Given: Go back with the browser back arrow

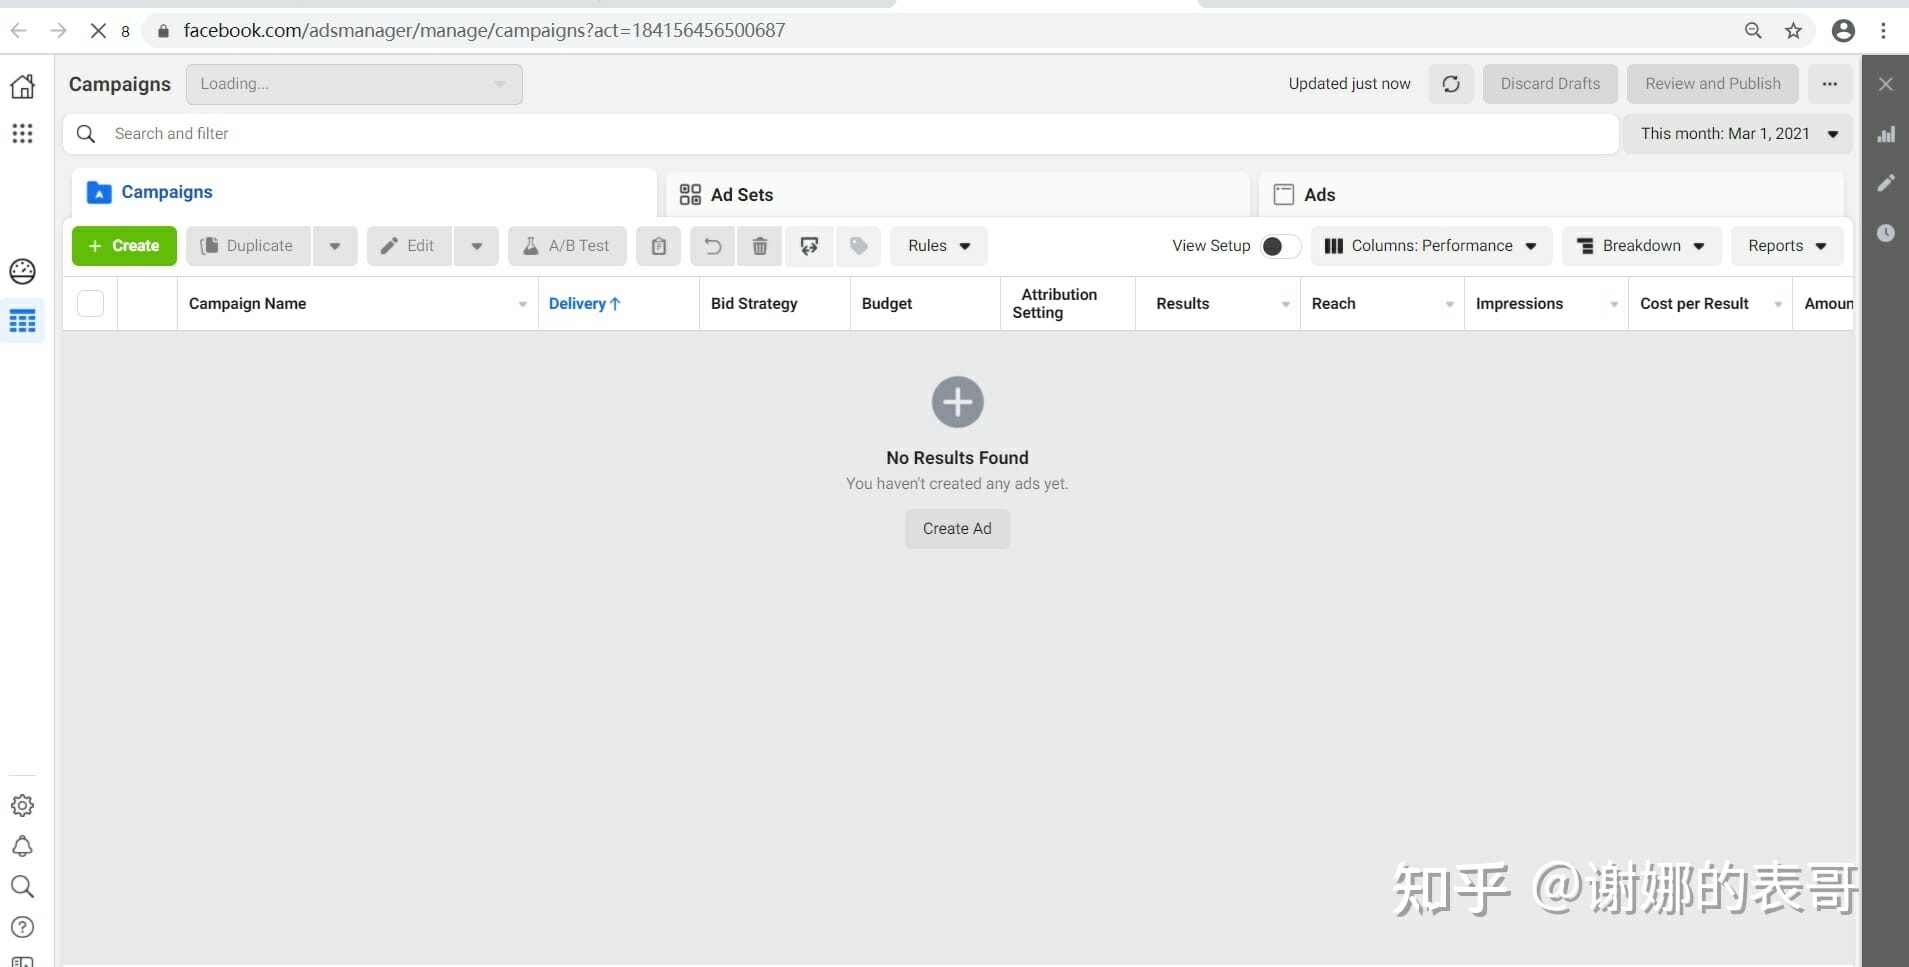Looking at the screenshot, I should coord(18,31).
